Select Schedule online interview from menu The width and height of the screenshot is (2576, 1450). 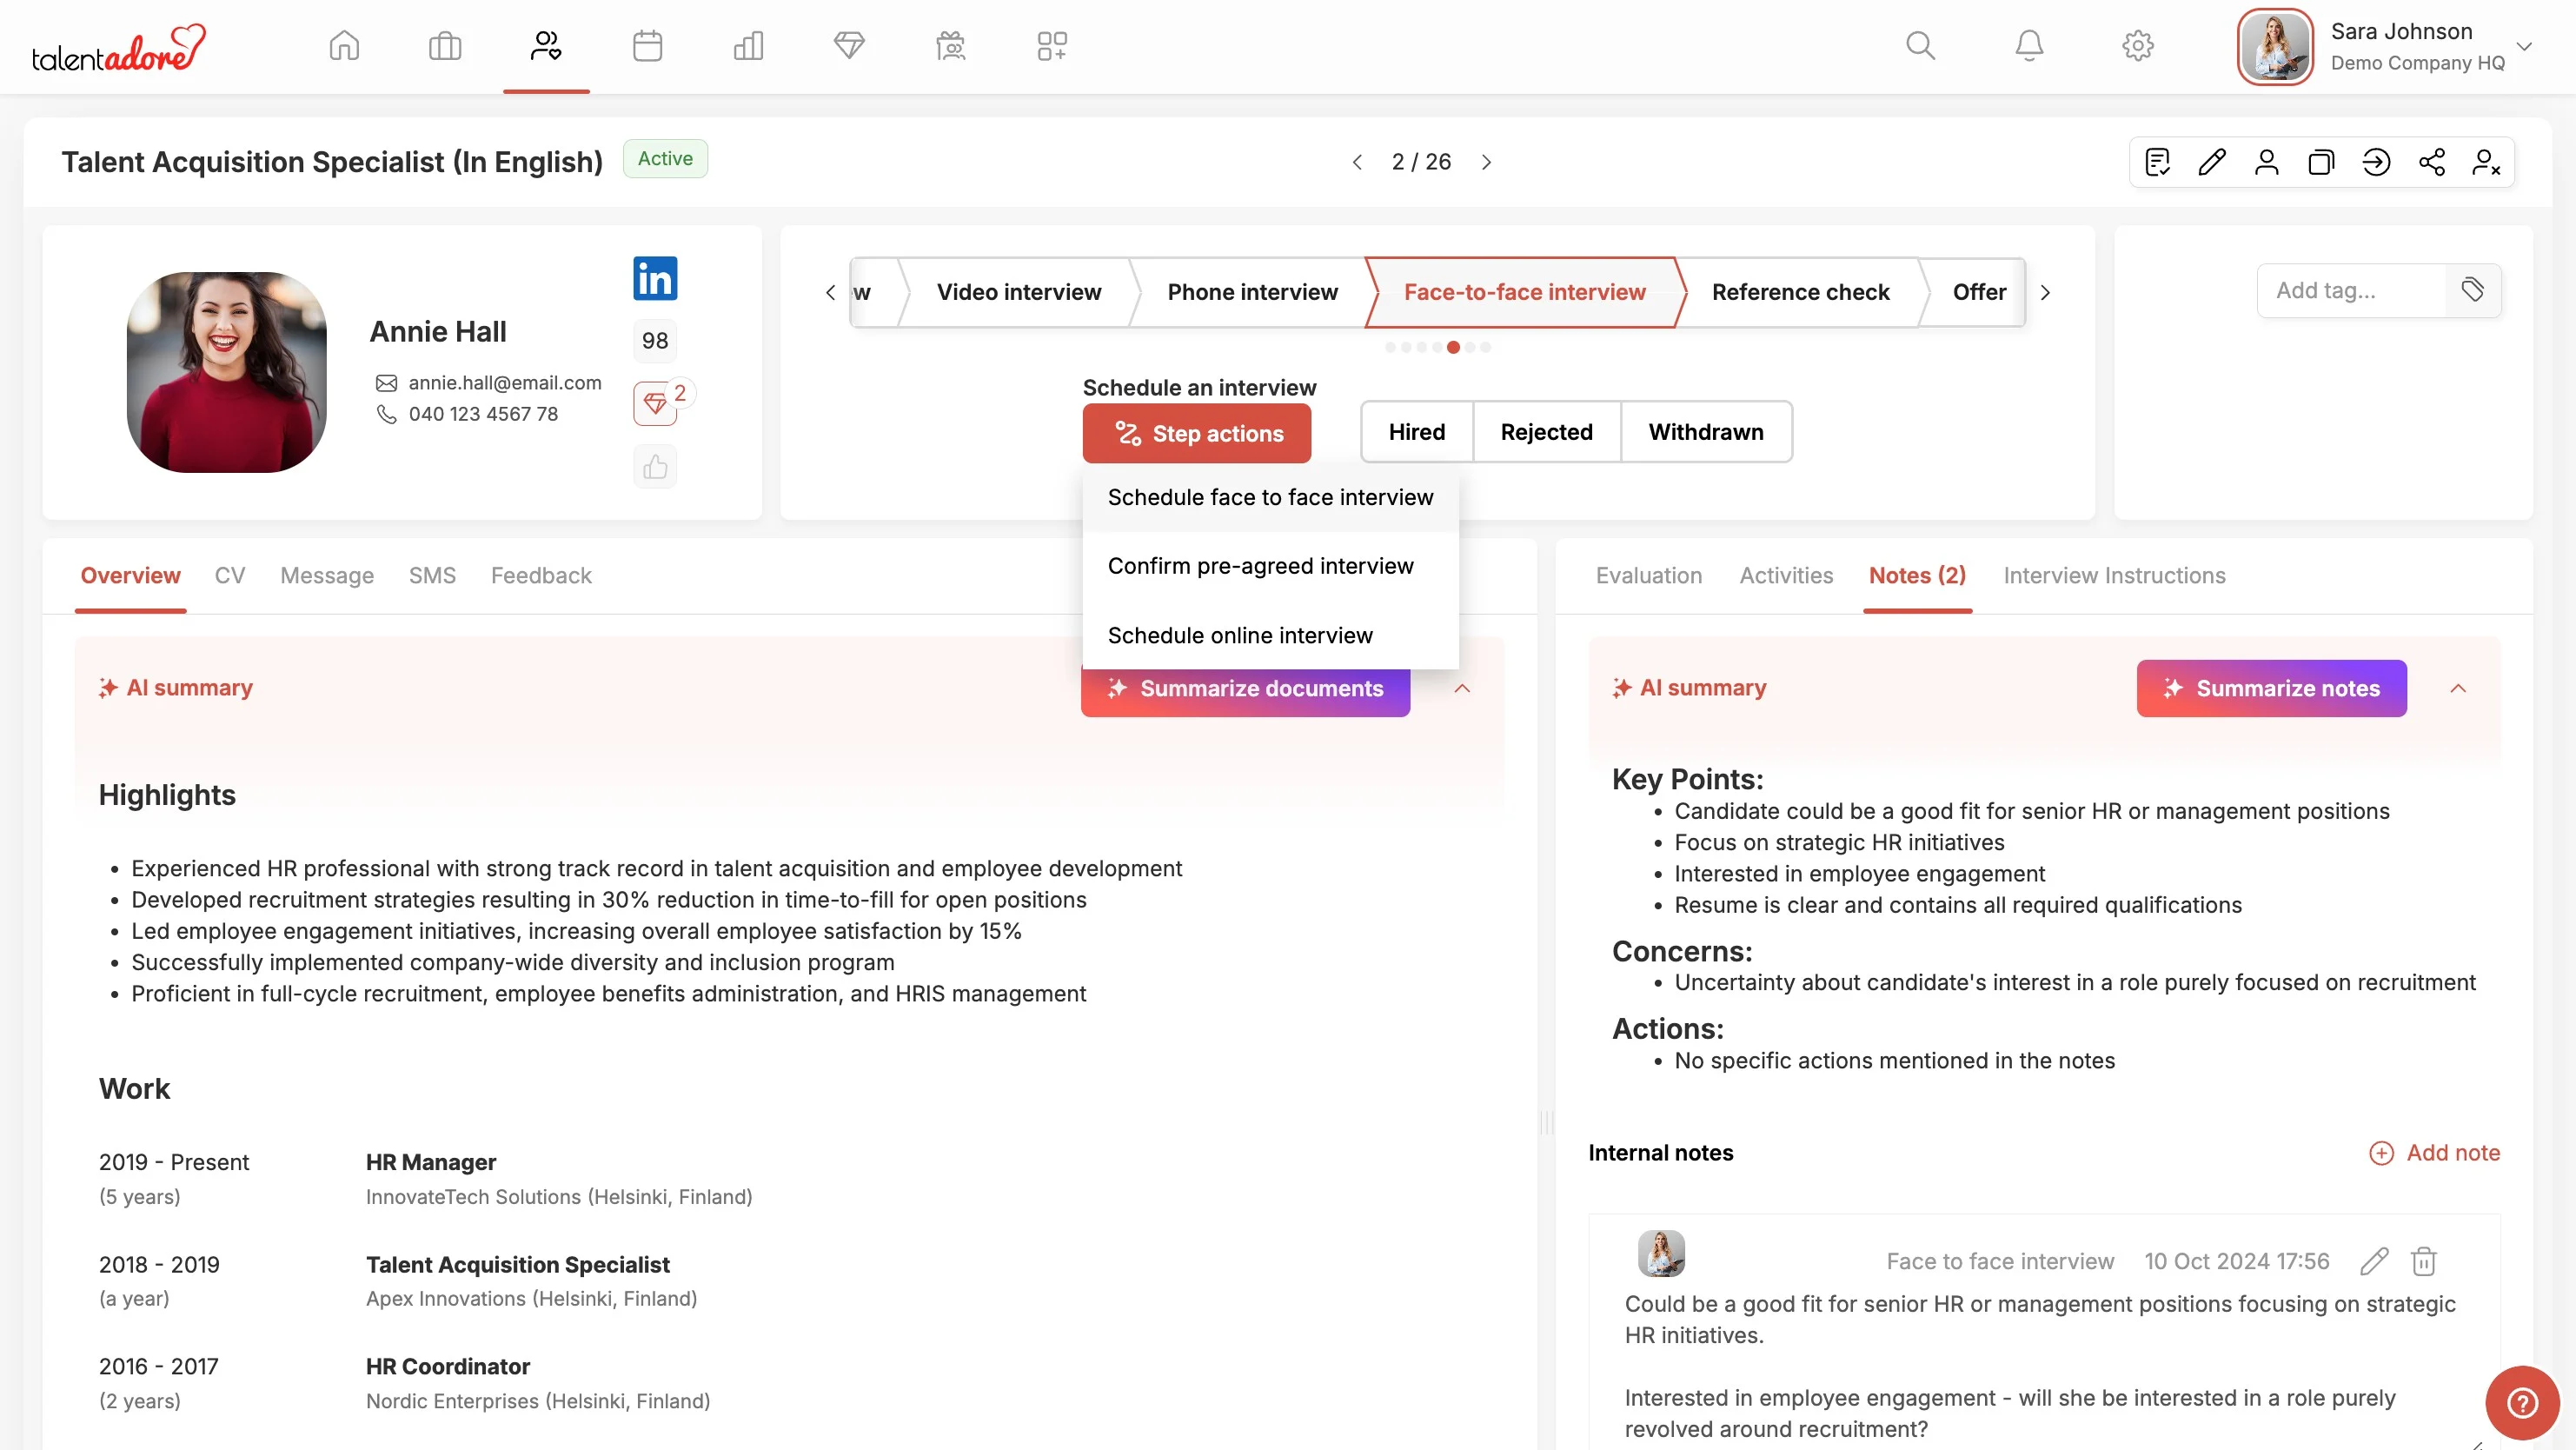click(1240, 635)
